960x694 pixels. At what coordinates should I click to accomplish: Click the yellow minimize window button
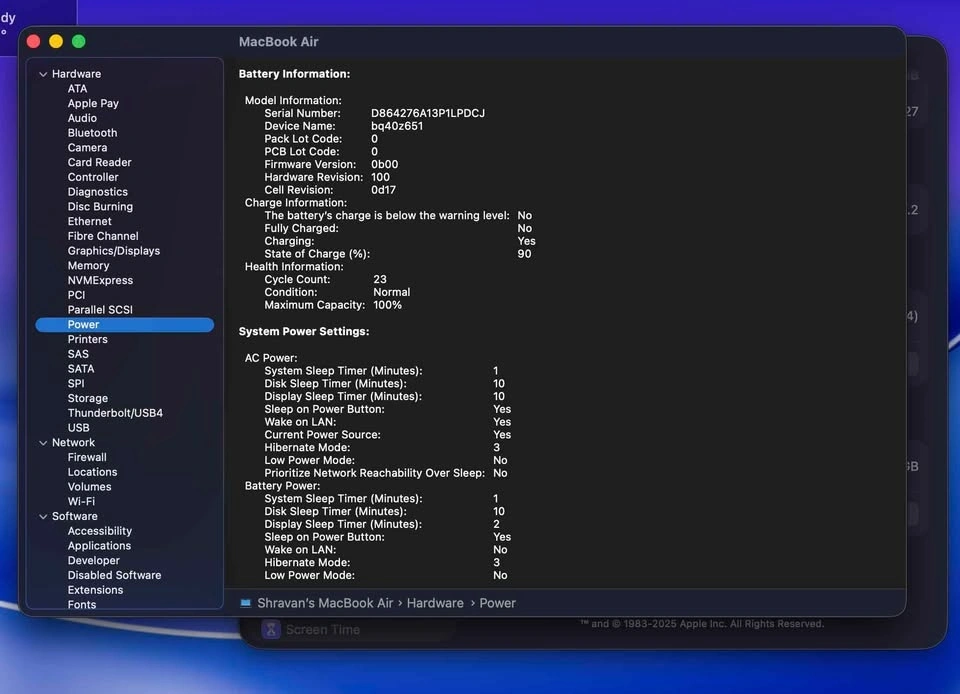tap(56, 41)
